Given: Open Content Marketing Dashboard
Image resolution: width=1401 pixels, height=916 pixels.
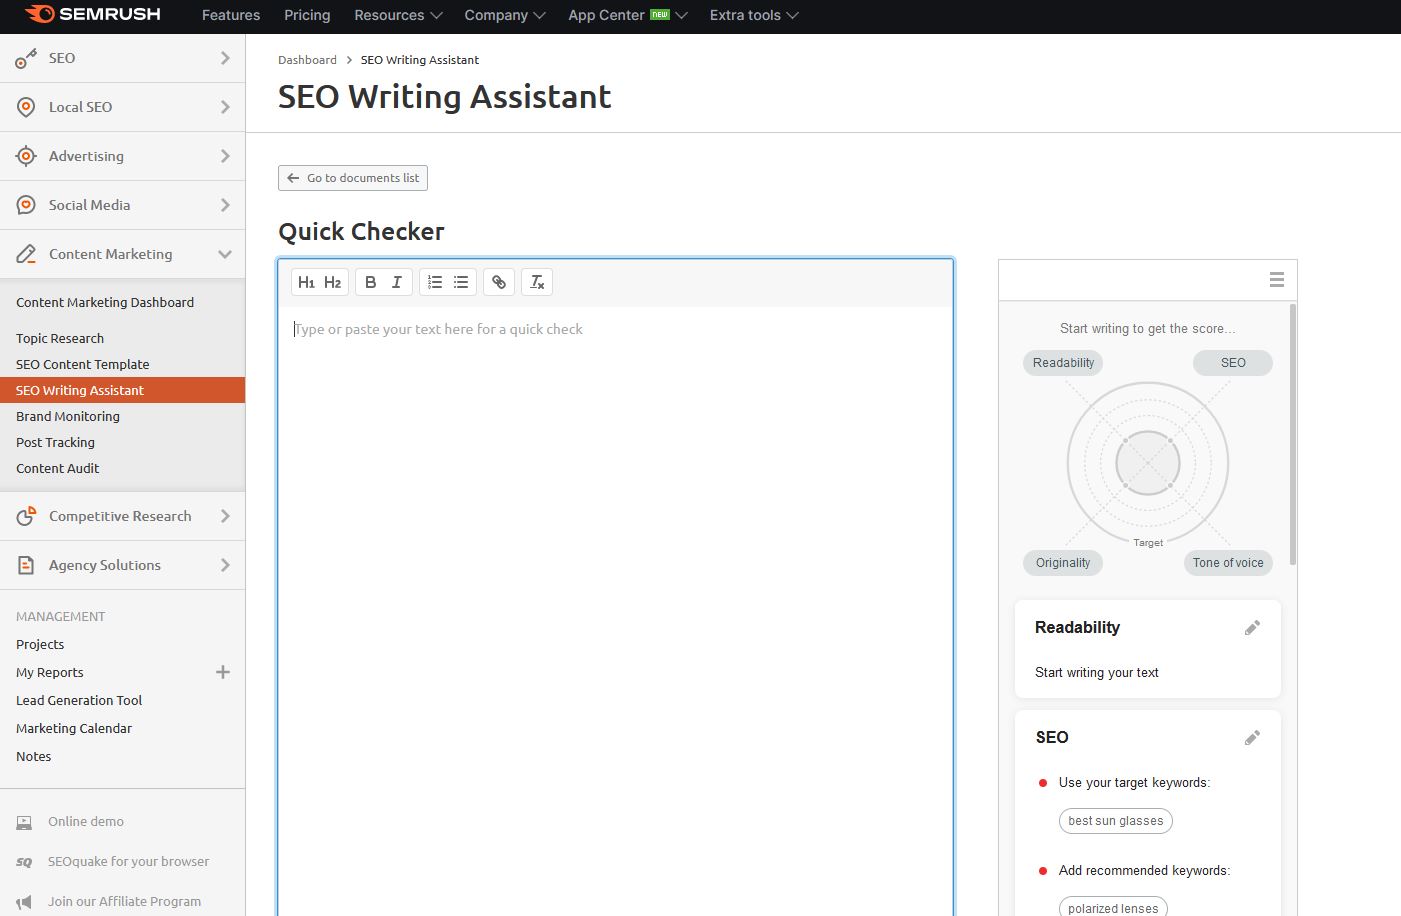Looking at the screenshot, I should point(105,302).
